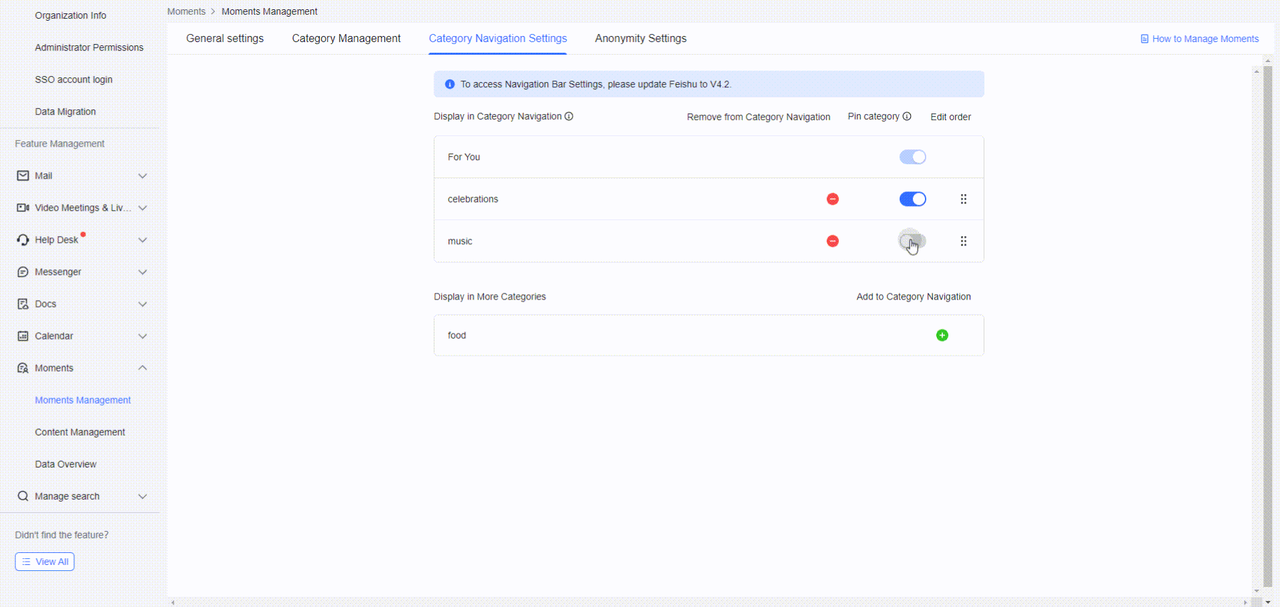Open the Anonymity Settings tab
1280x607 pixels.
(x=640, y=39)
